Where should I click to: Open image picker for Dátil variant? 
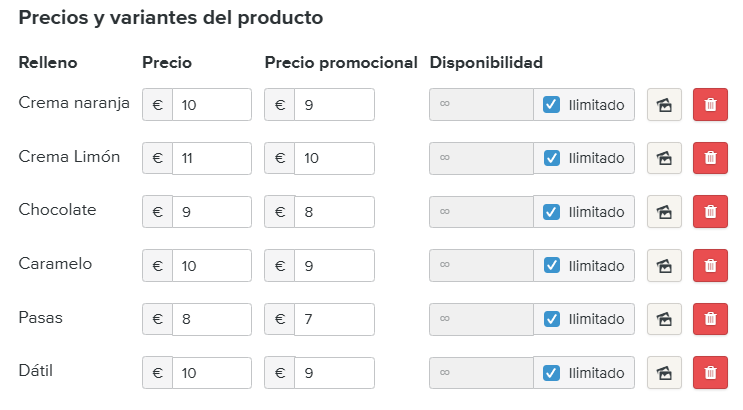tap(662, 373)
